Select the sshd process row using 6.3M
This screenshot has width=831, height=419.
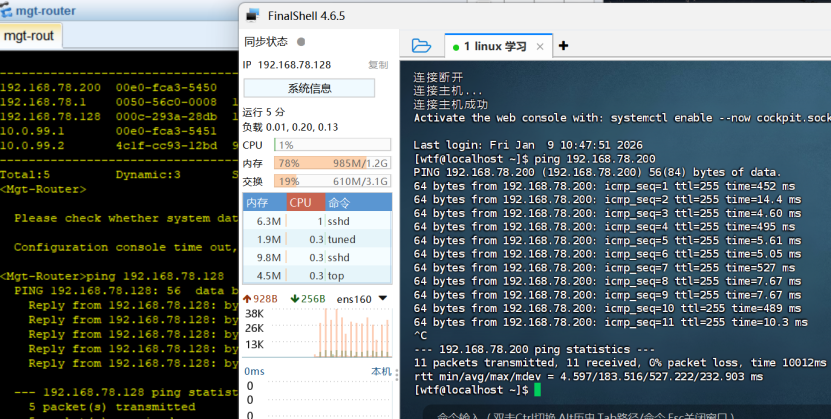click(x=317, y=221)
